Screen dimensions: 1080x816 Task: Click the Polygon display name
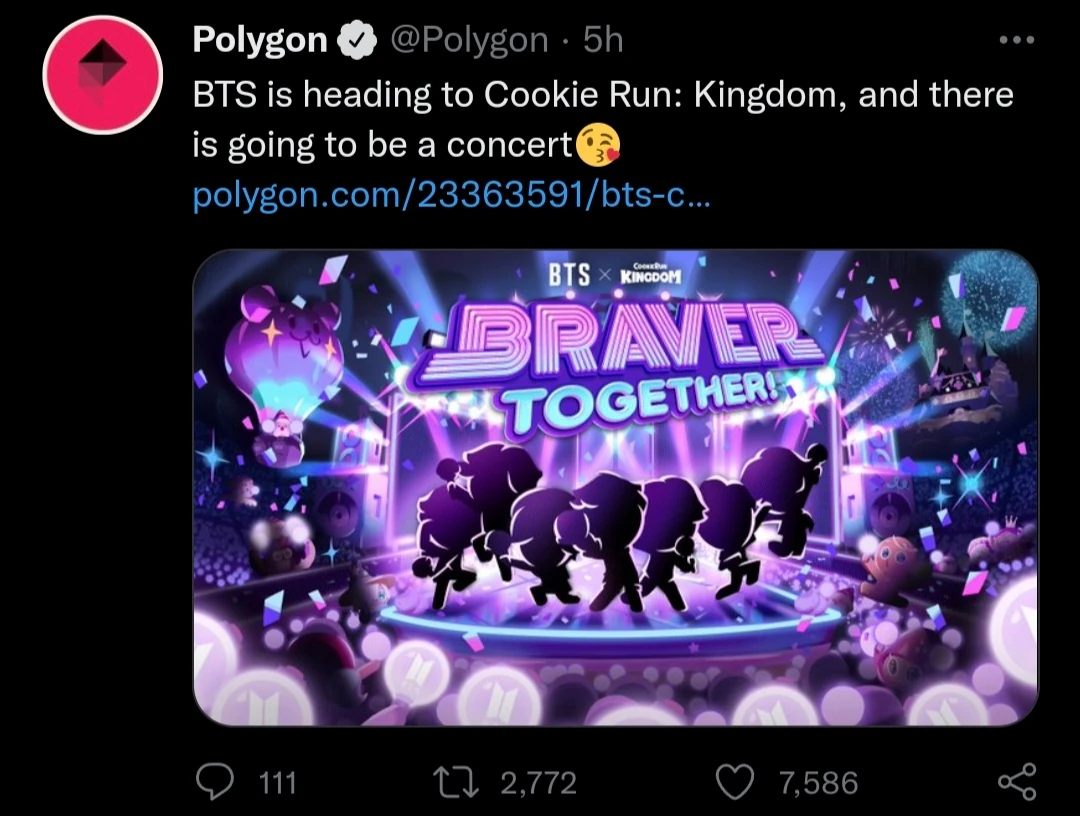point(259,40)
